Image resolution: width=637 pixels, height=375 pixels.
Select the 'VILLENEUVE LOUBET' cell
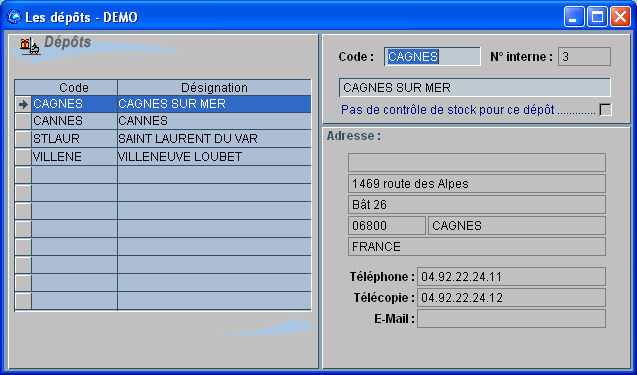[x=214, y=157]
